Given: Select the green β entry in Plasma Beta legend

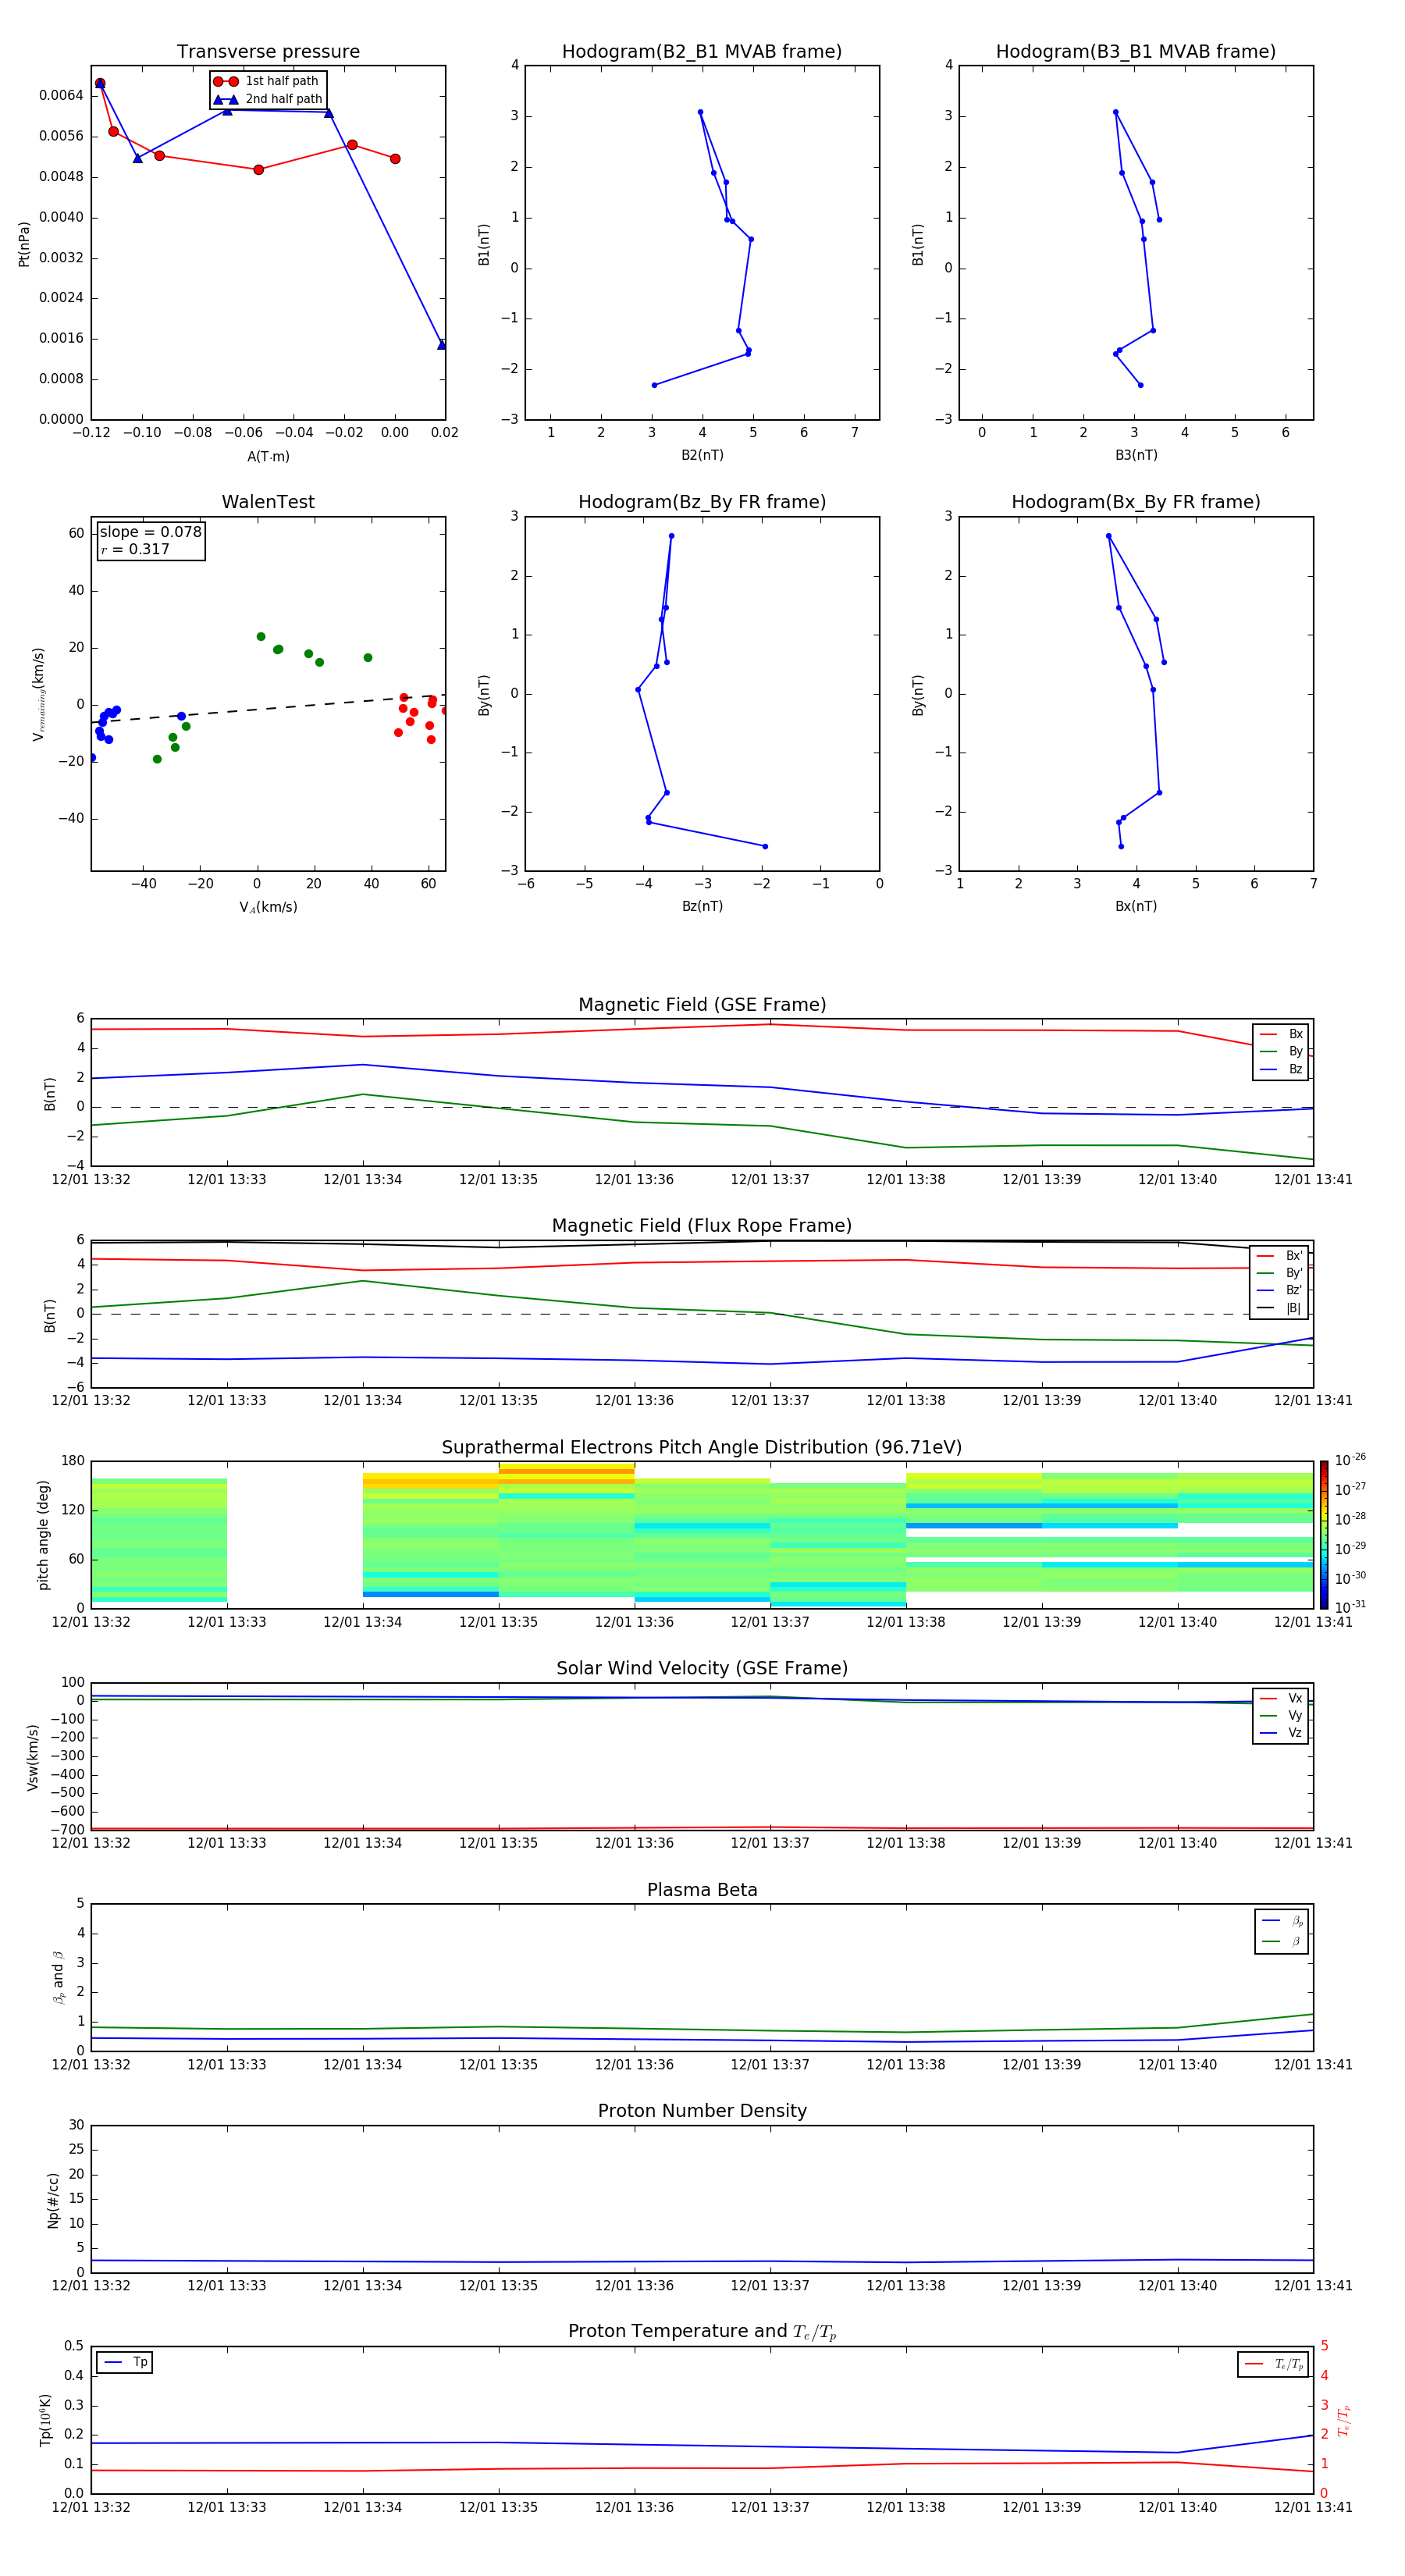Looking at the screenshot, I should pos(1282,1941).
